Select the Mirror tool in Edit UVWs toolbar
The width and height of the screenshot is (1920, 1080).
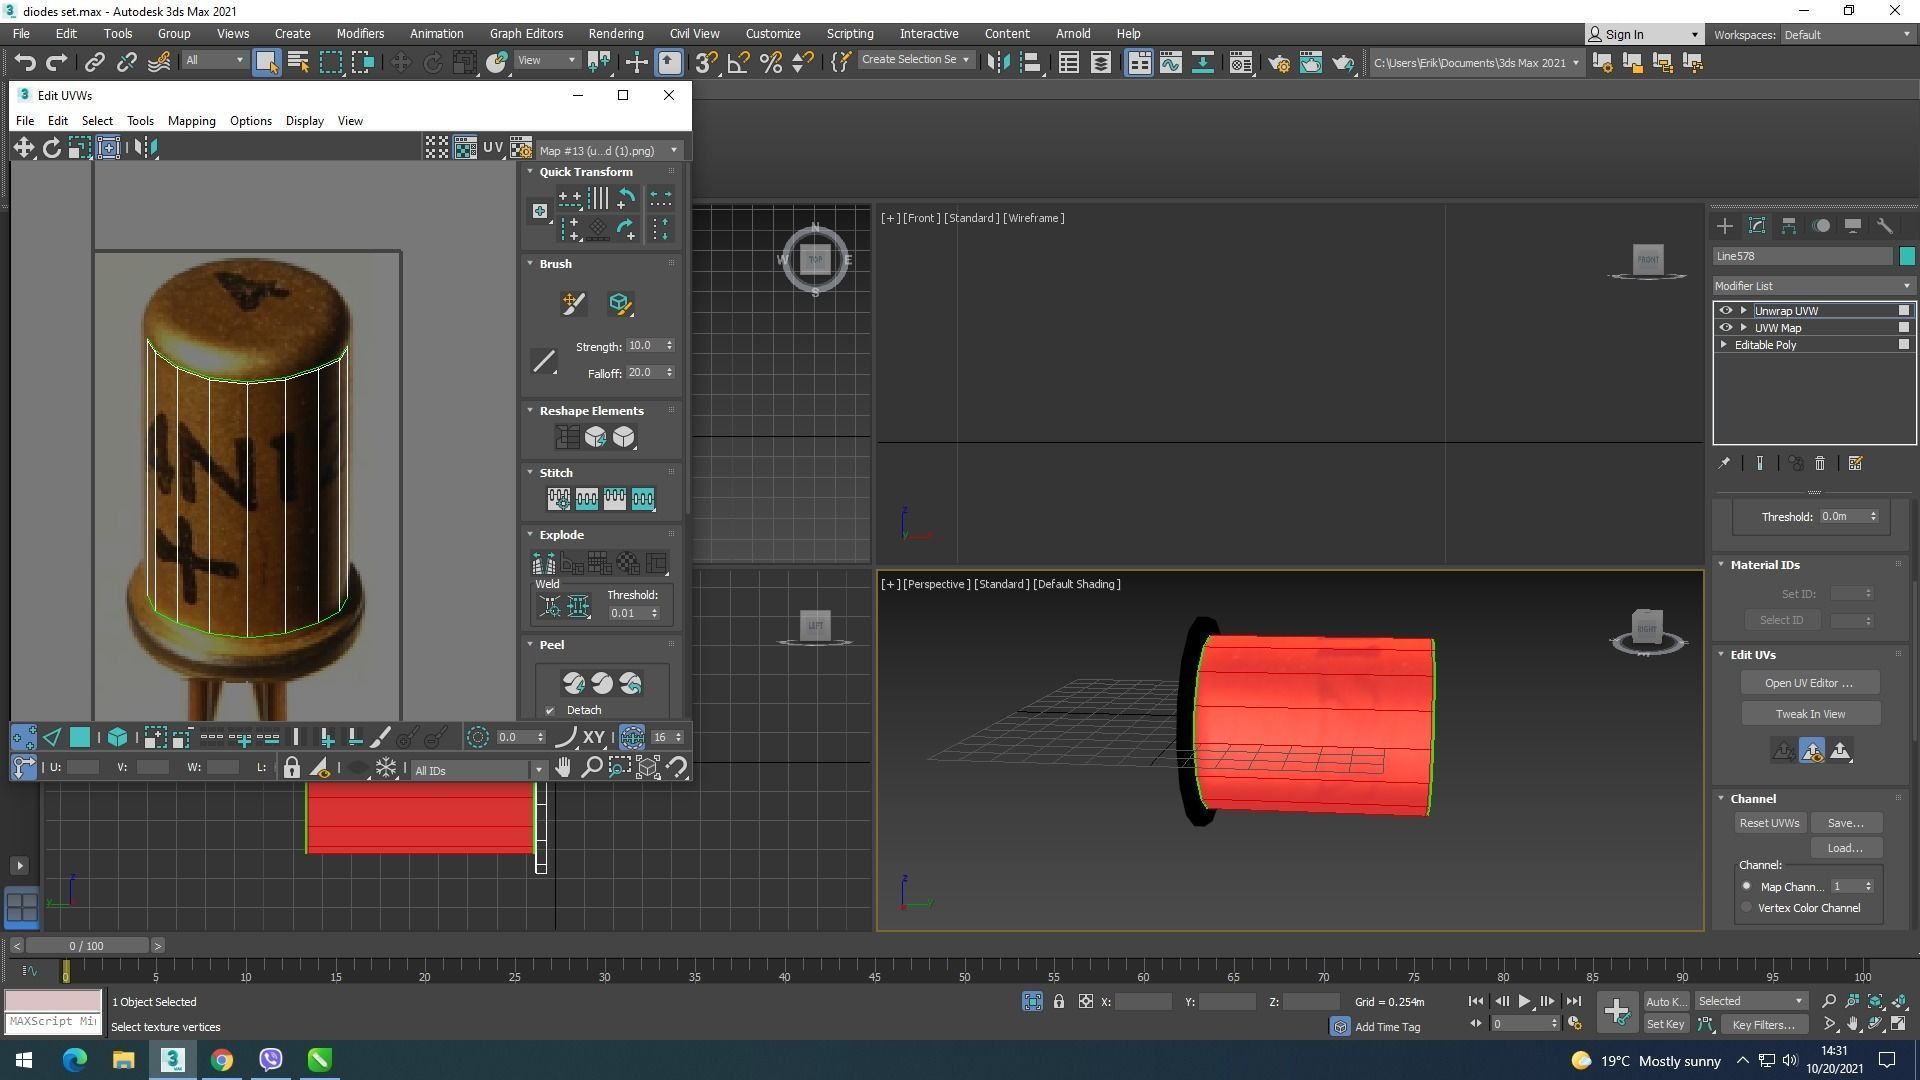(145, 148)
